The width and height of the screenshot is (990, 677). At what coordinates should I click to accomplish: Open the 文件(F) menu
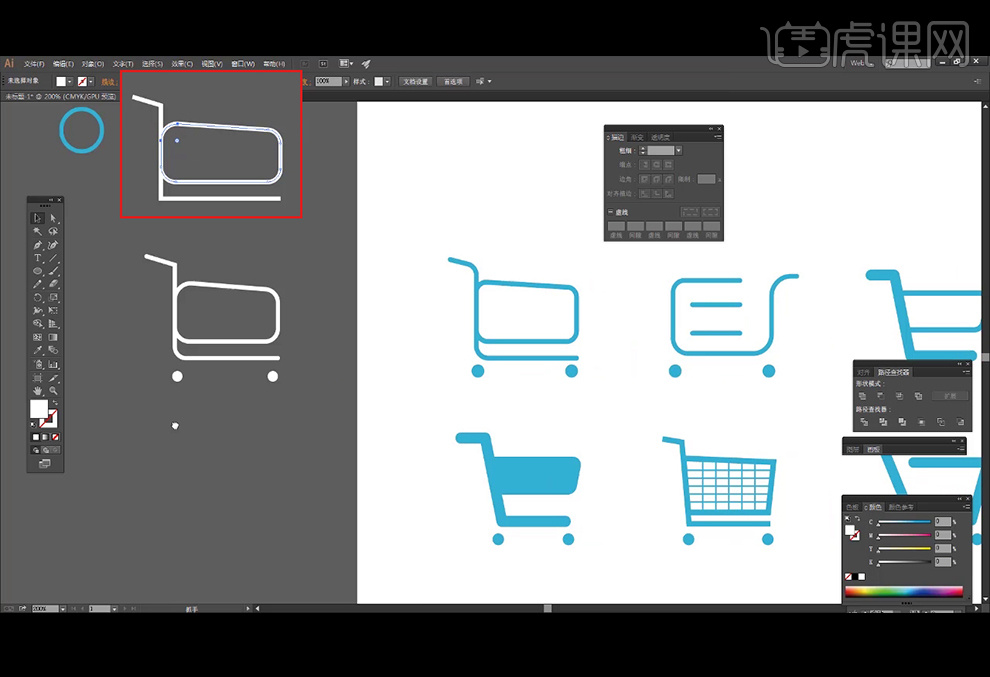34,63
